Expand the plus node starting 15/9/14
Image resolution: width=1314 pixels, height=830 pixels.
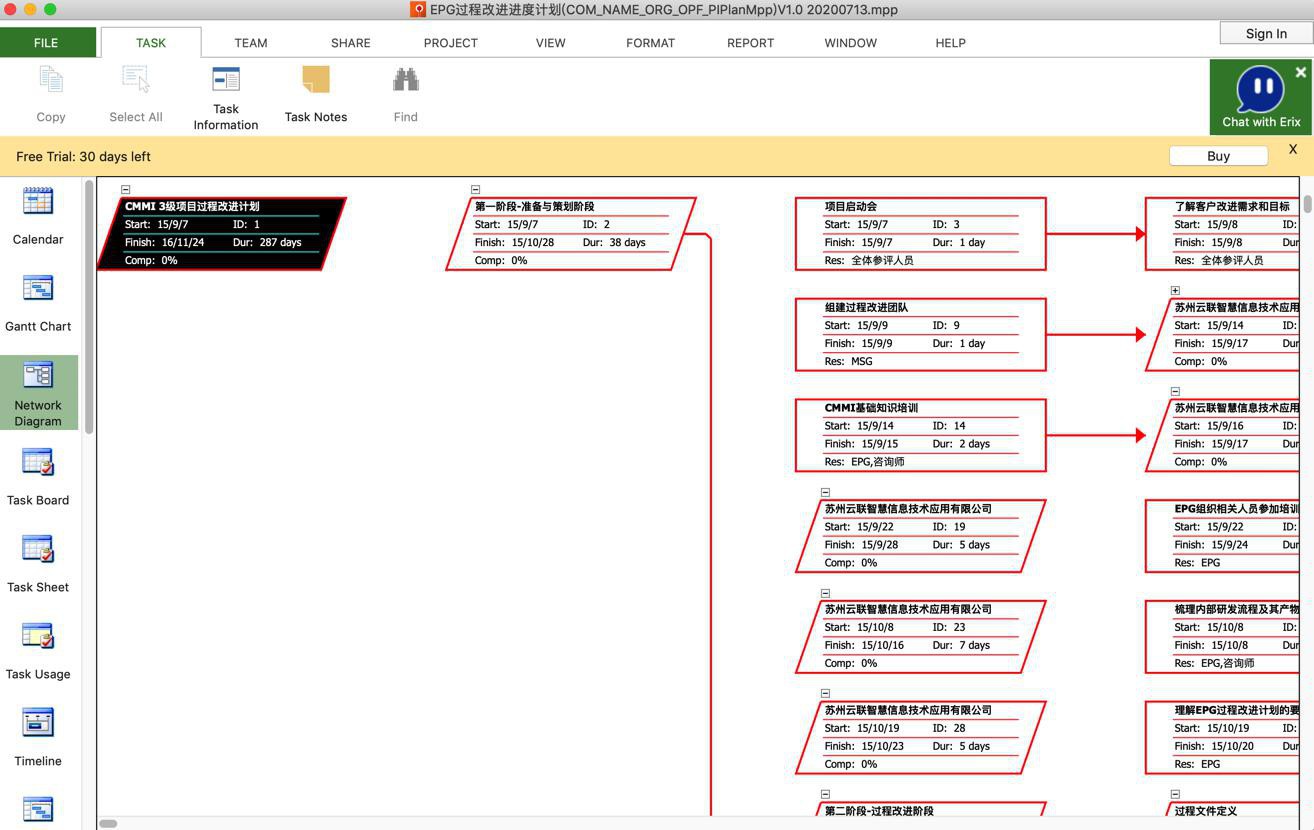1176,290
